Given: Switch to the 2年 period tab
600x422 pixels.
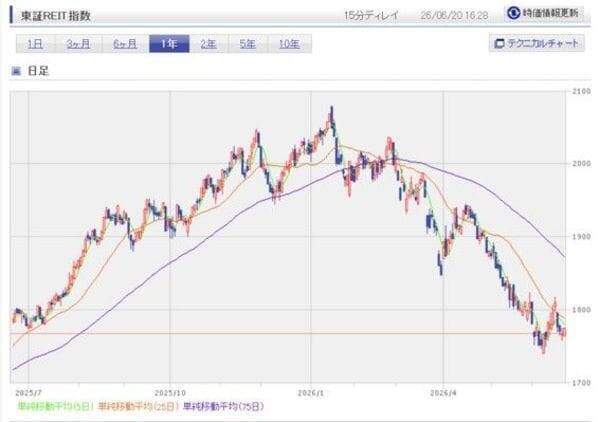Looking at the screenshot, I should click(209, 44).
